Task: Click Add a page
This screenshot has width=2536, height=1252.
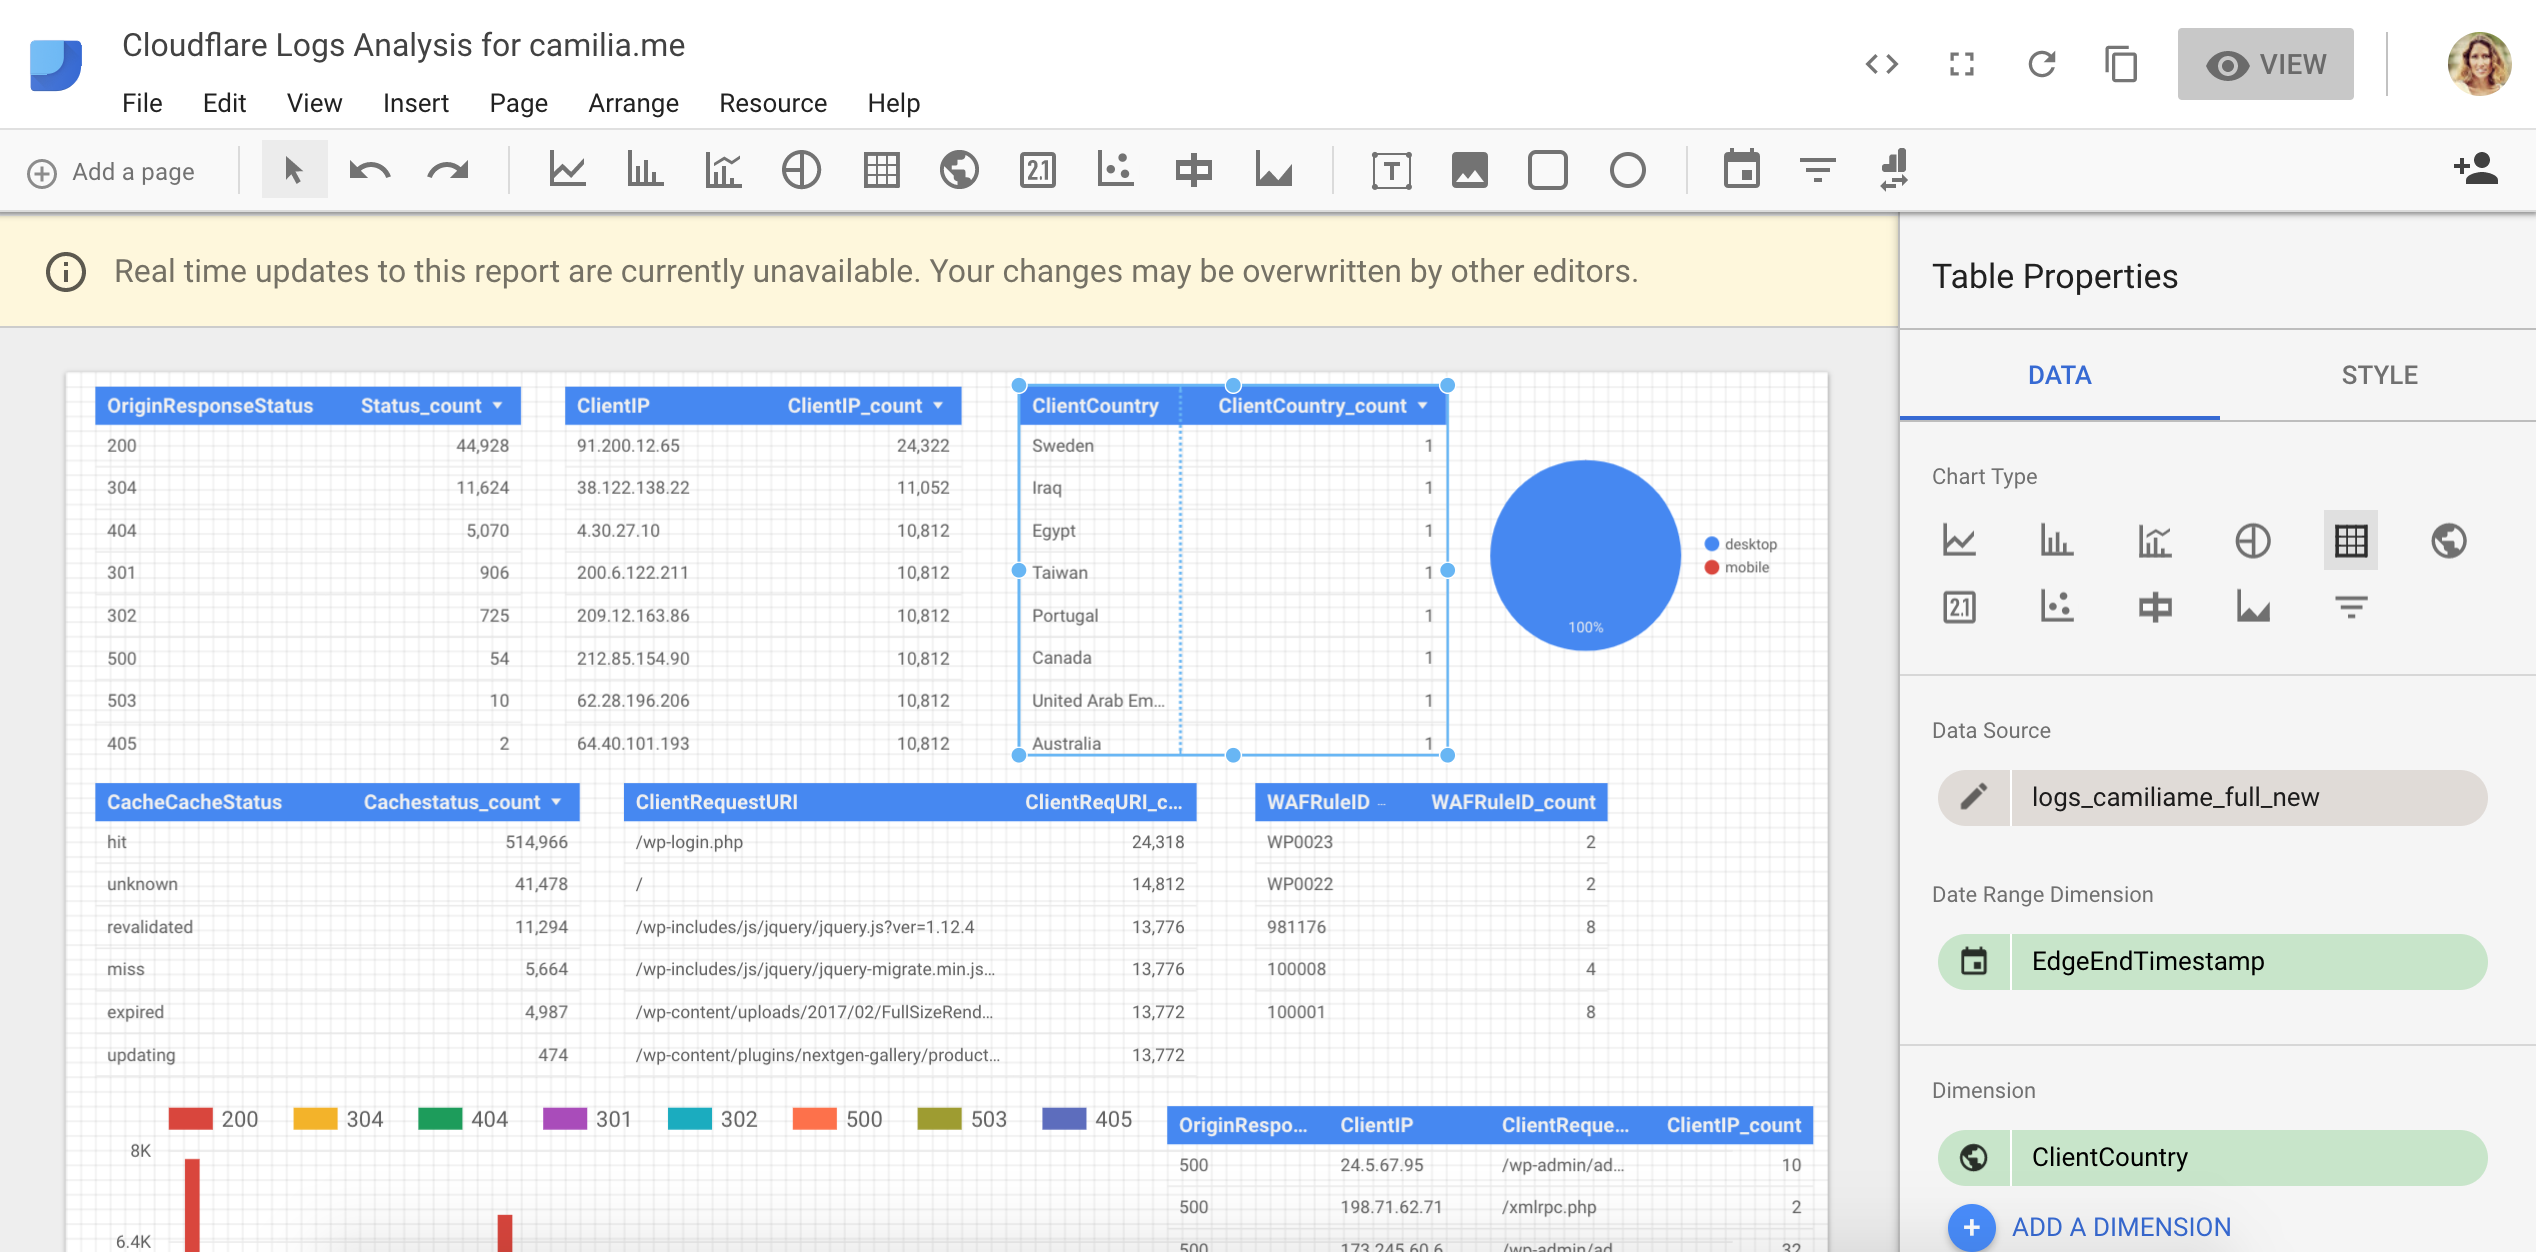Action: 111,172
